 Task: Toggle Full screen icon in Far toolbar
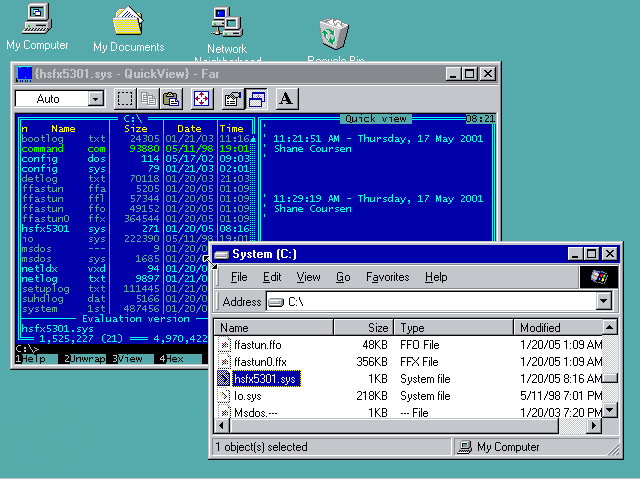(202, 99)
